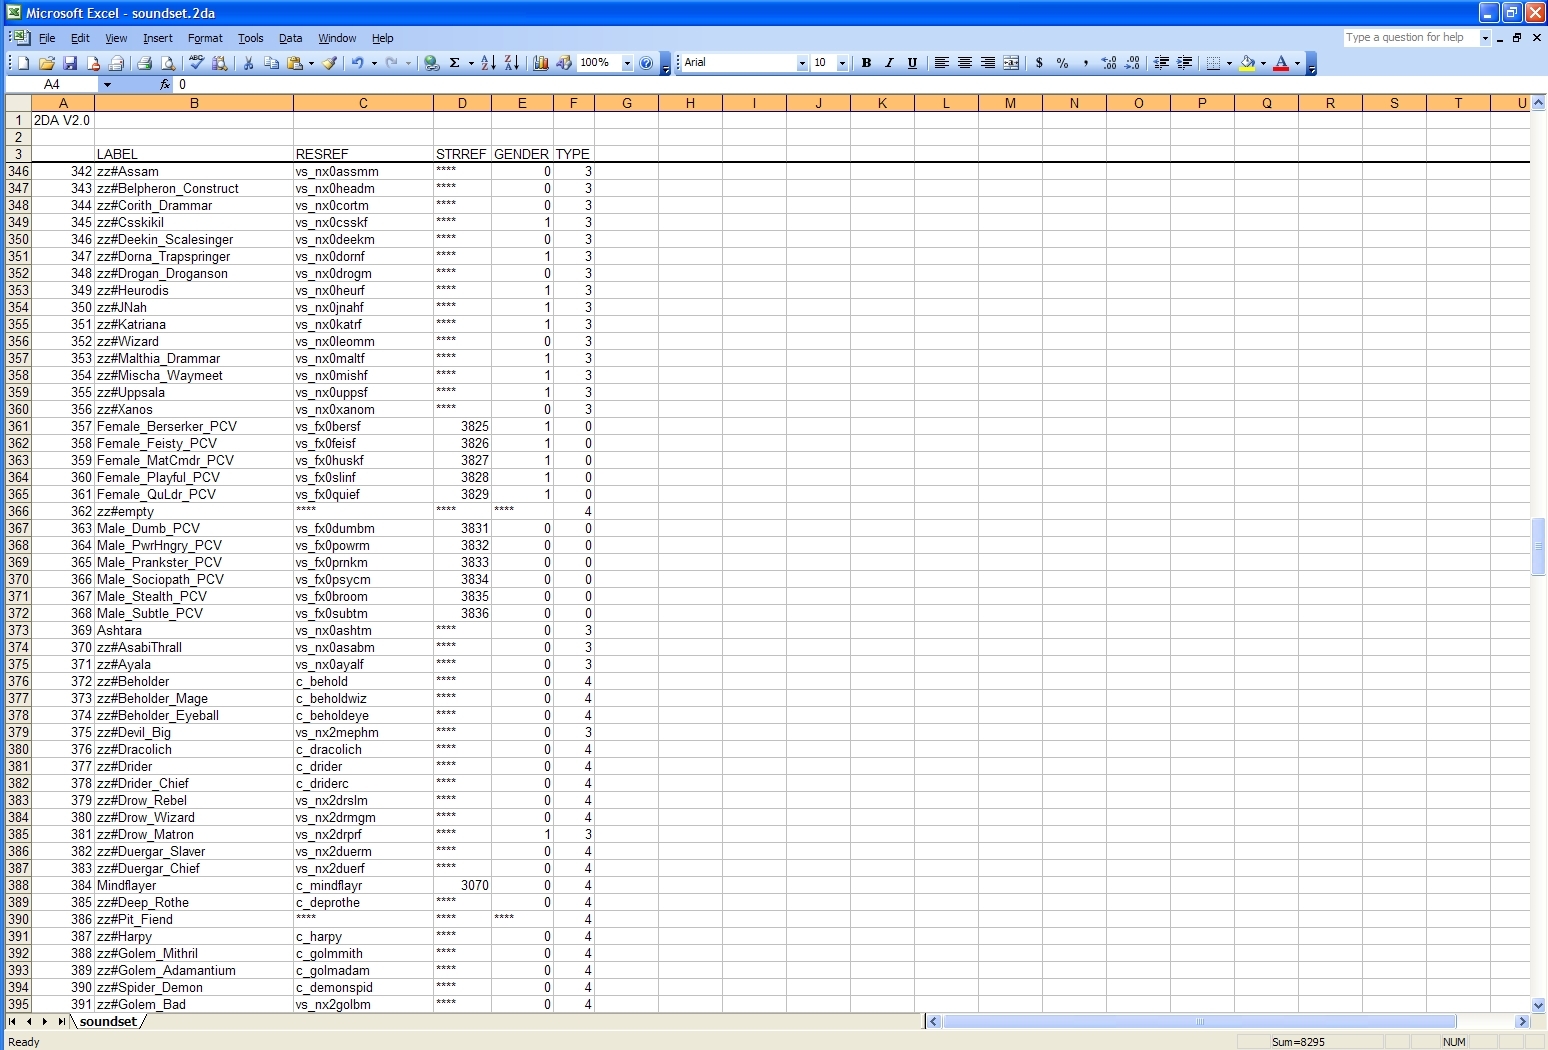This screenshot has width=1548, height=1050.
Task: Open the Name Box dropdown arrow
Action: click(x=107, y=85)
